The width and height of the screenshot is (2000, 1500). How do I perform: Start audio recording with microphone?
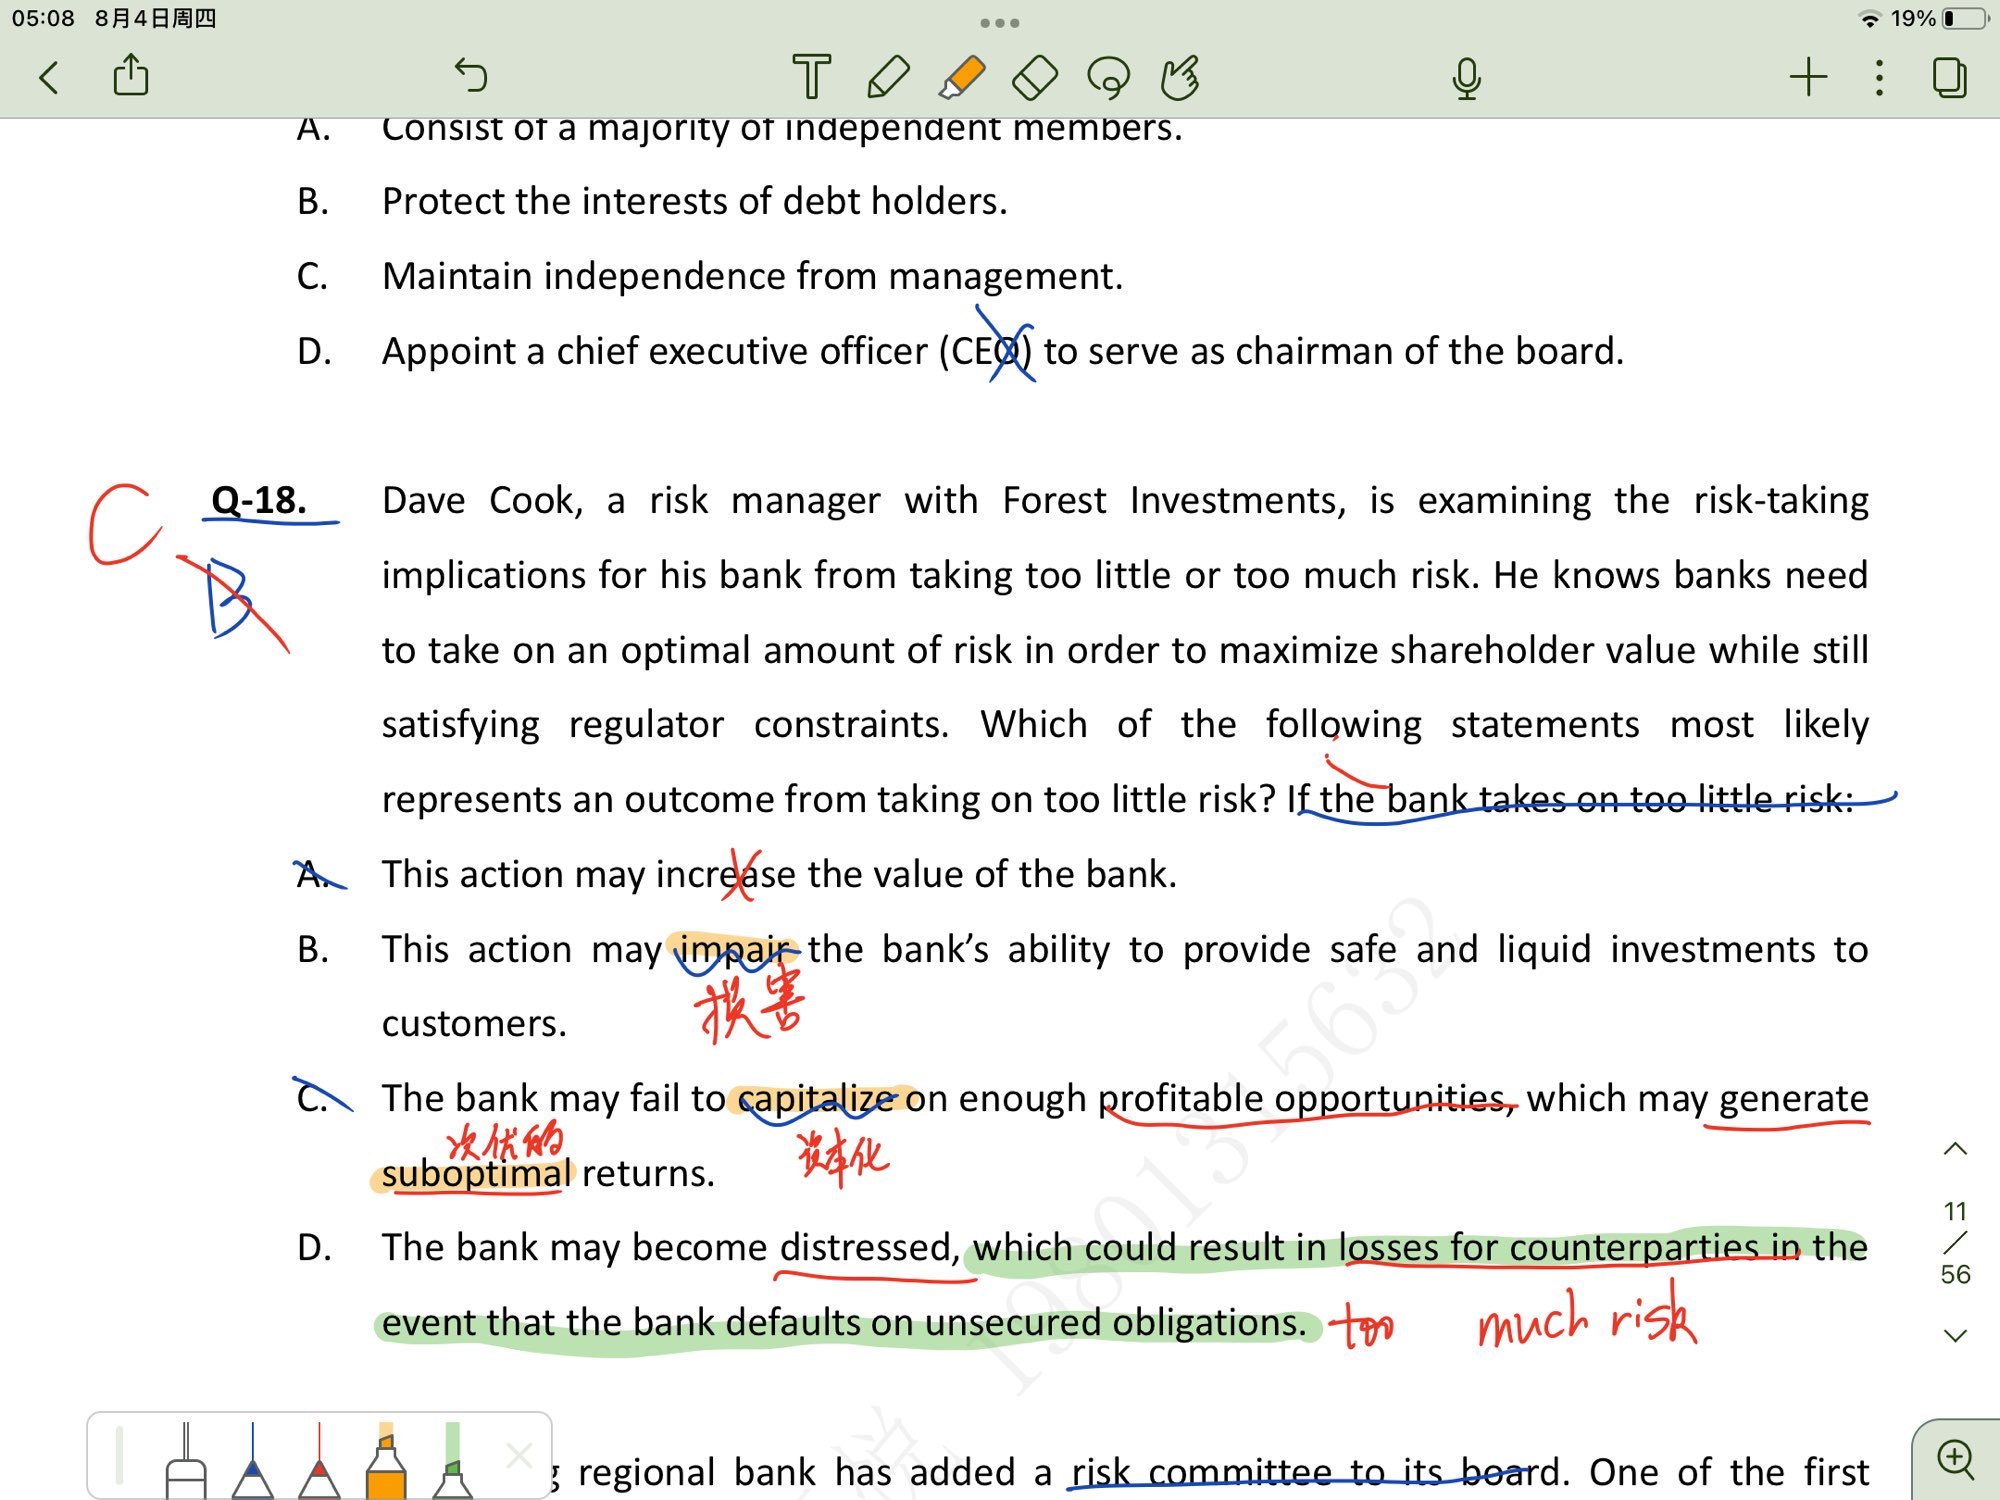tap(1466, 77)
